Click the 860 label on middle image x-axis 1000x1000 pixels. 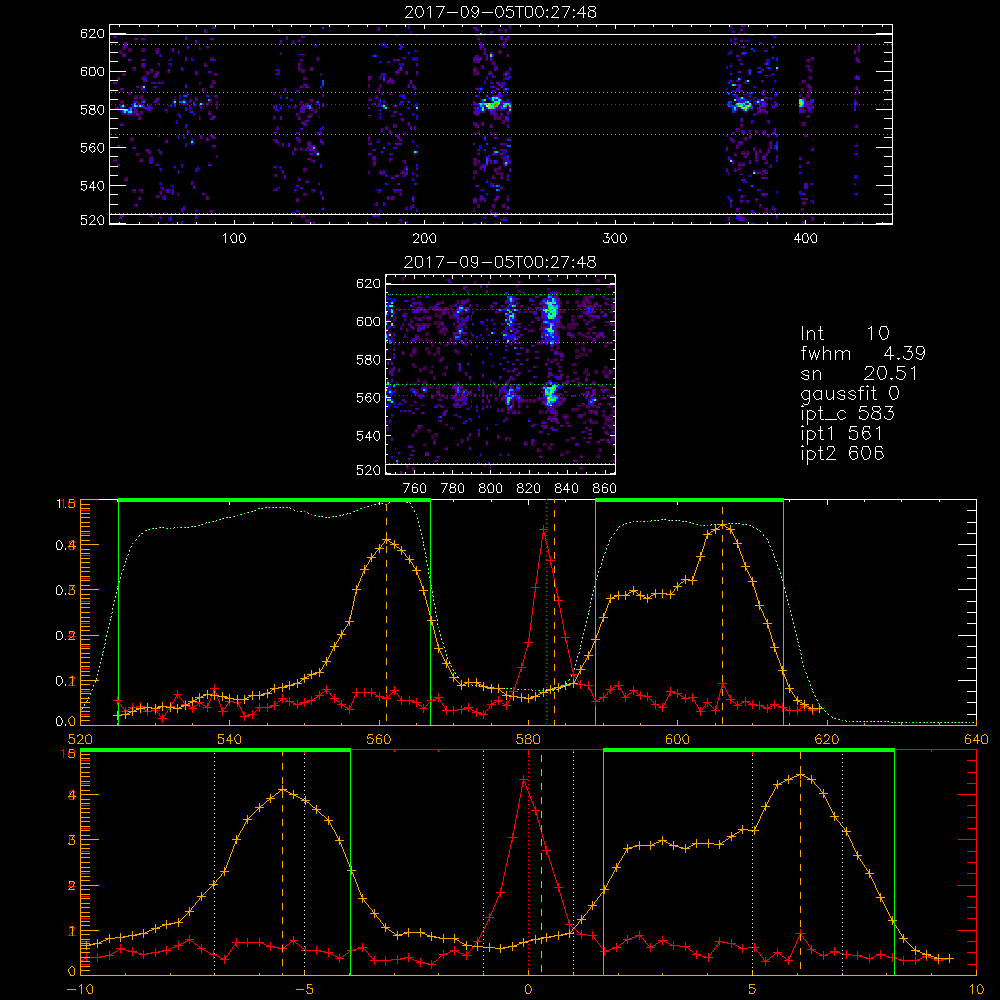[x=605, y=489]
